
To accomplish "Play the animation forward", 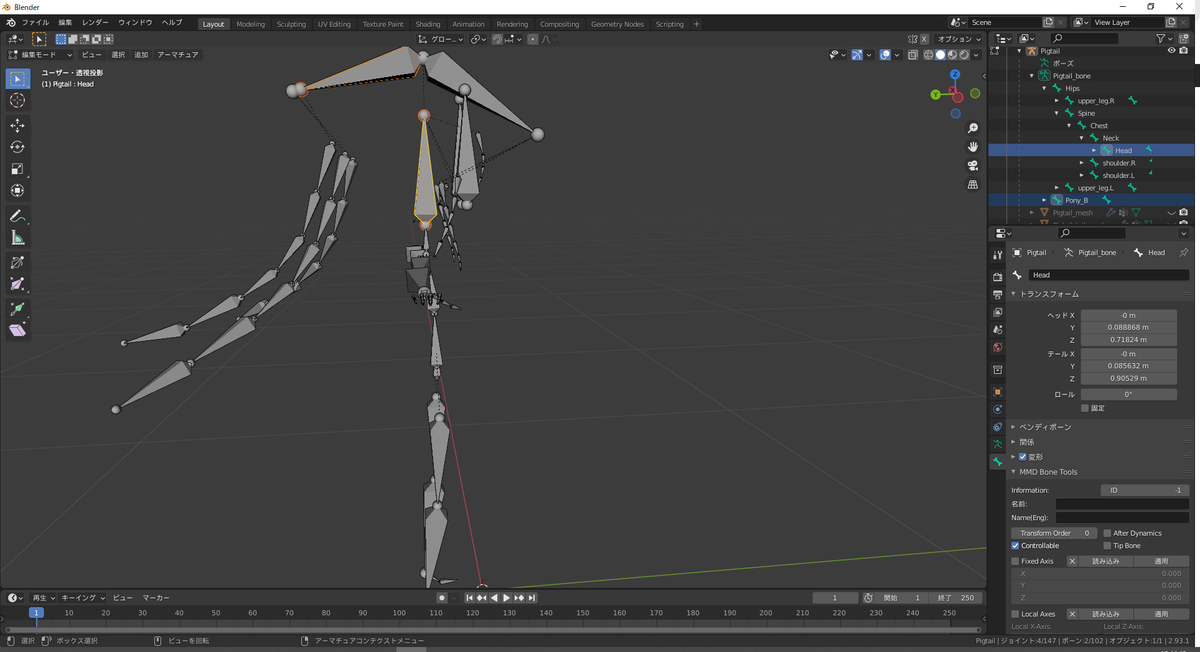I will click(506, 598).
